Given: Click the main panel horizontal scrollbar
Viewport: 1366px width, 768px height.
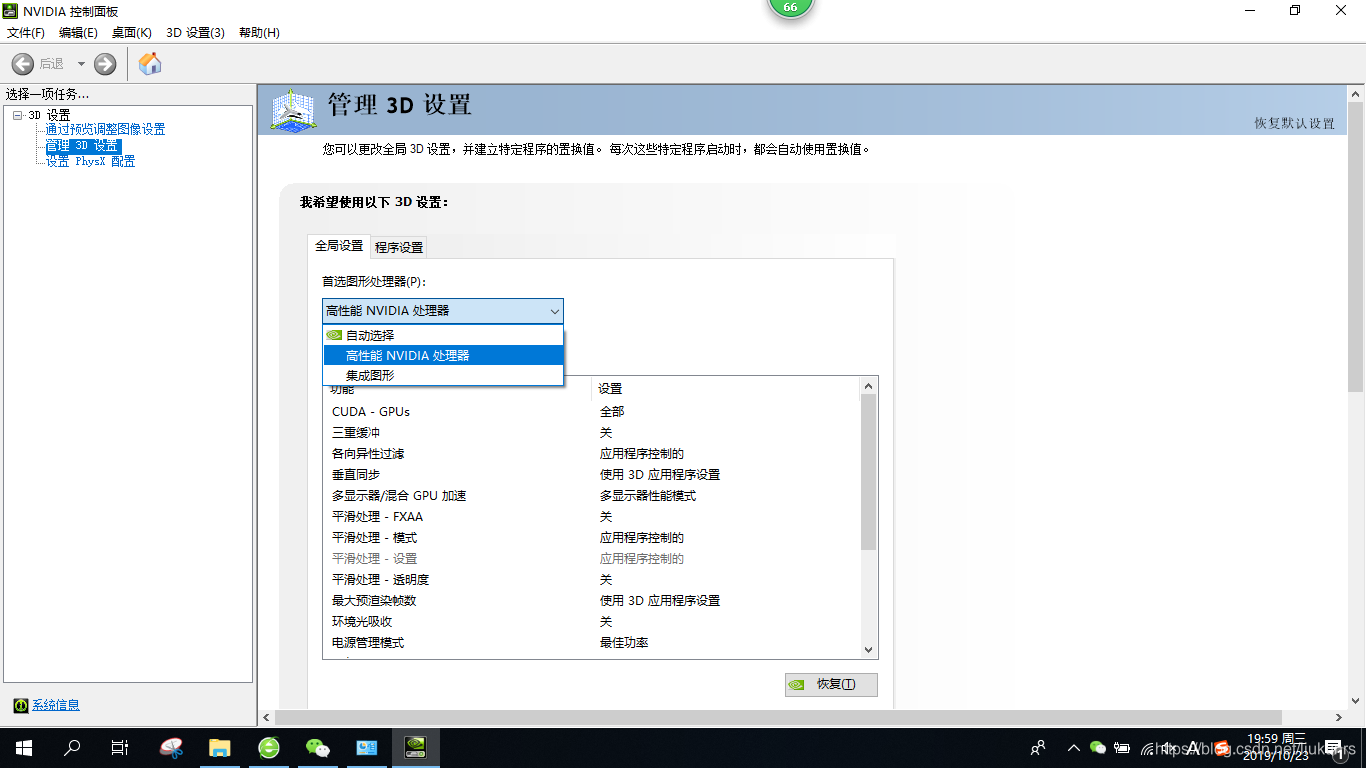Looking at the screenshot, I should tap(778, 718).
